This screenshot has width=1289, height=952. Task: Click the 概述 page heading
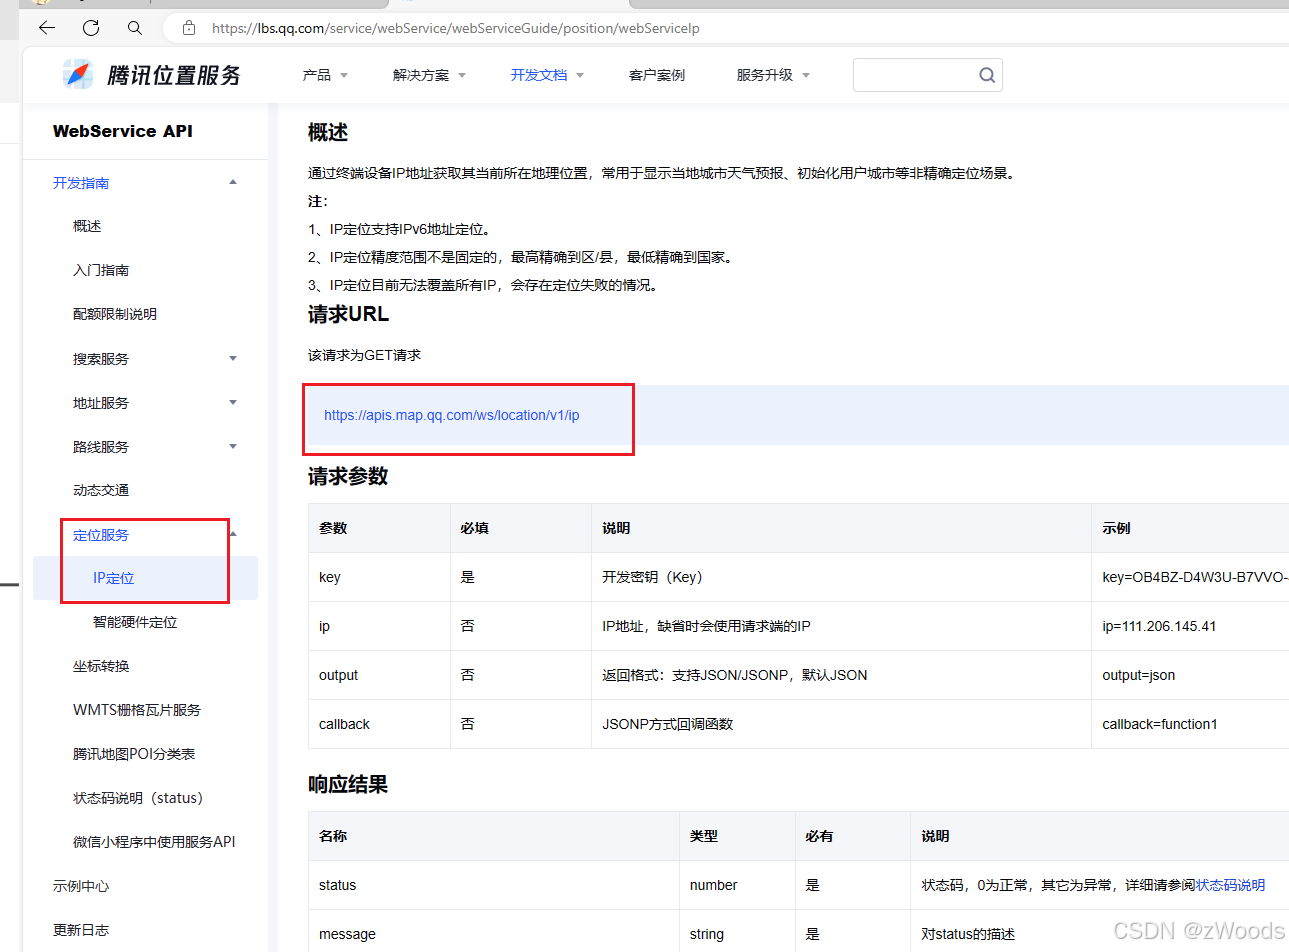point(328,132)
